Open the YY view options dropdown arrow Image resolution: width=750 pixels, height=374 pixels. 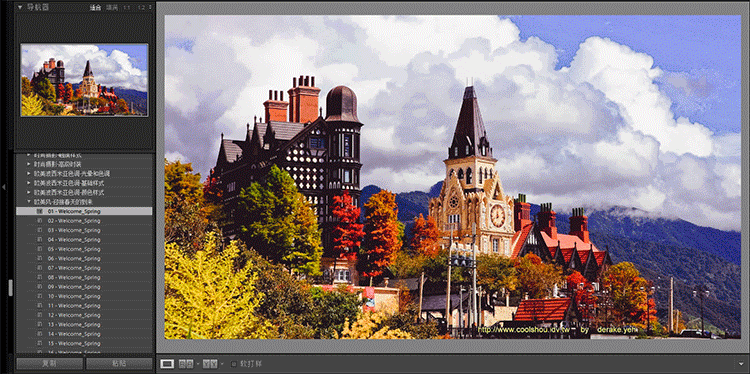221,364
